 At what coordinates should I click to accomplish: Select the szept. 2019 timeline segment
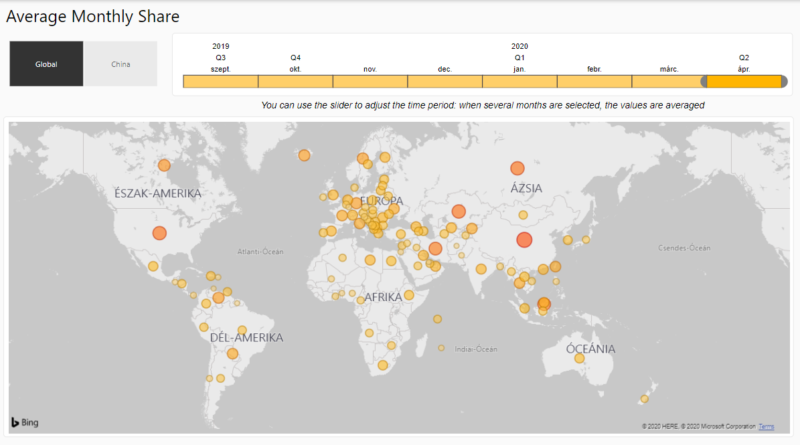click(220, 82)
